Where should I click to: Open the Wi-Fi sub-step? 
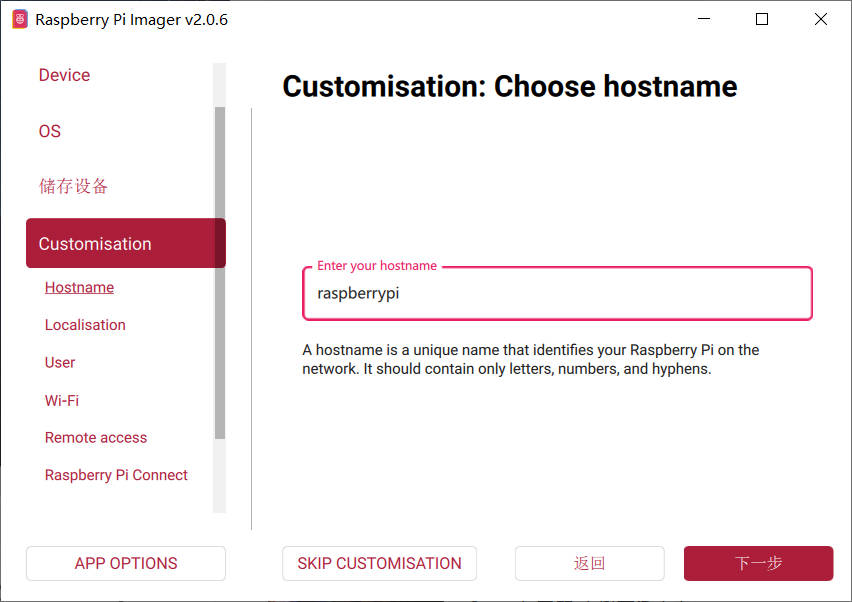pyautogui.click(x=62, y=400)
